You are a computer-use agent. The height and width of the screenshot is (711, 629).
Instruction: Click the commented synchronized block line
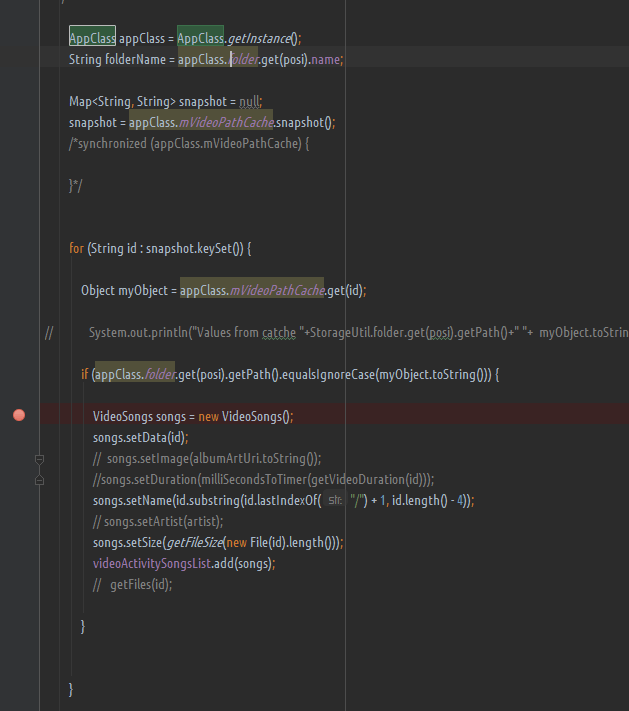pos(189,144)
